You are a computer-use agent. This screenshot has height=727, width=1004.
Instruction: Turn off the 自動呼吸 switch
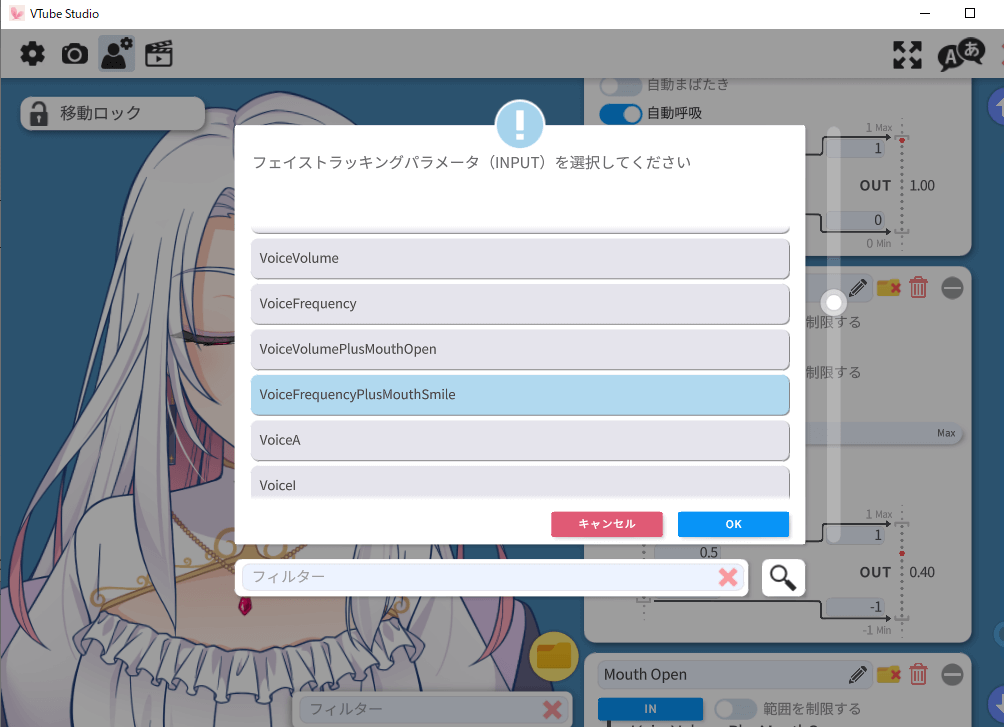pyautogui.click(x=620, y=114)
